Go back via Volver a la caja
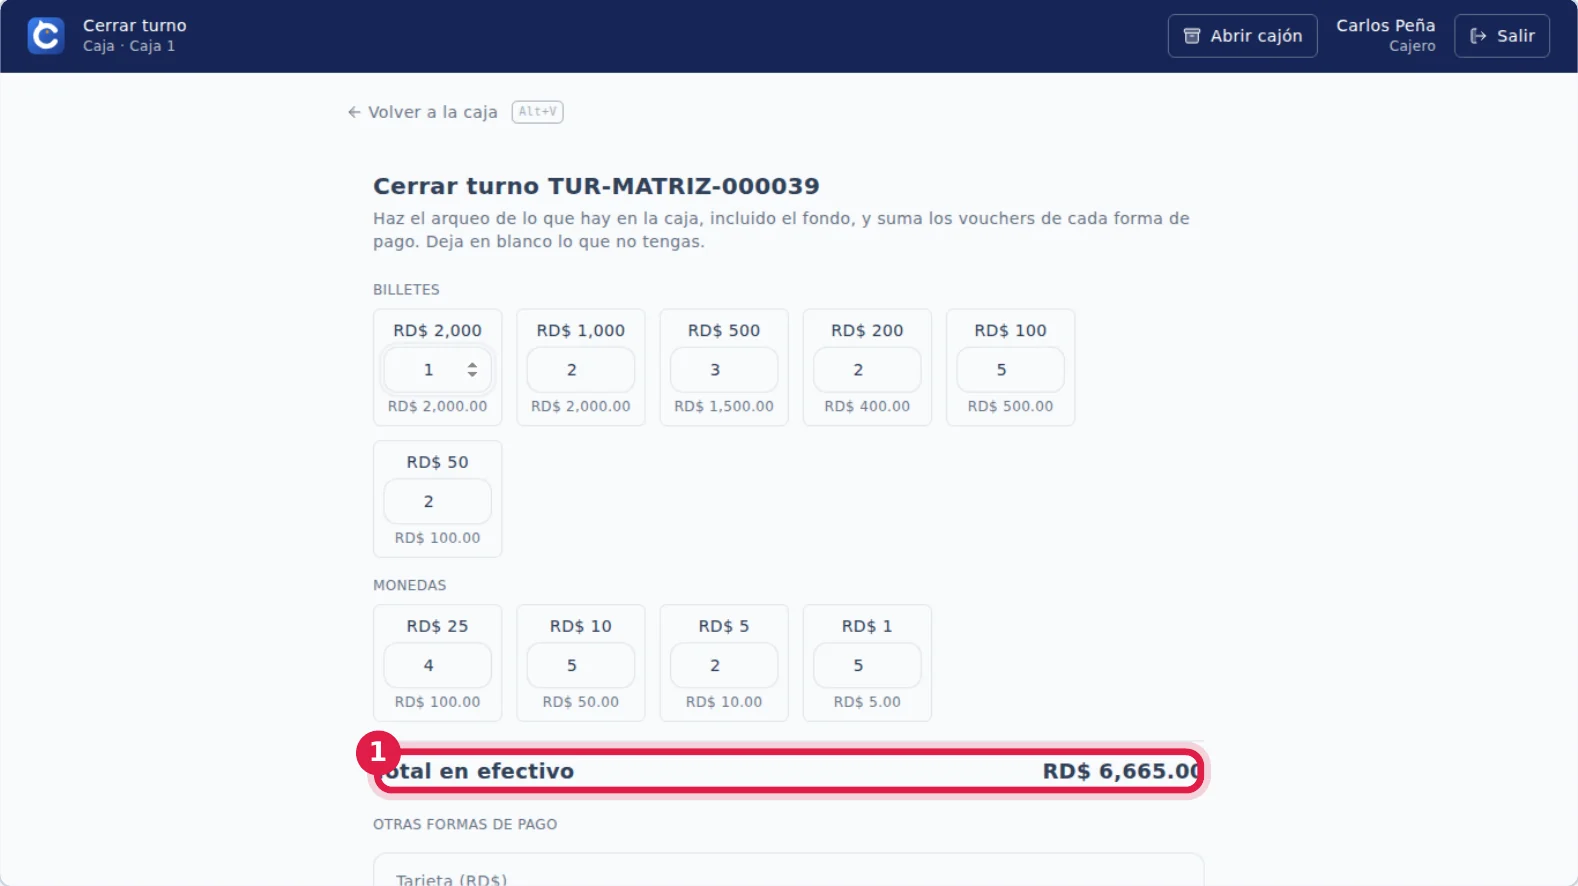Screen dimensions: 1578x886 pyautogui.click(x=422, y=112)
